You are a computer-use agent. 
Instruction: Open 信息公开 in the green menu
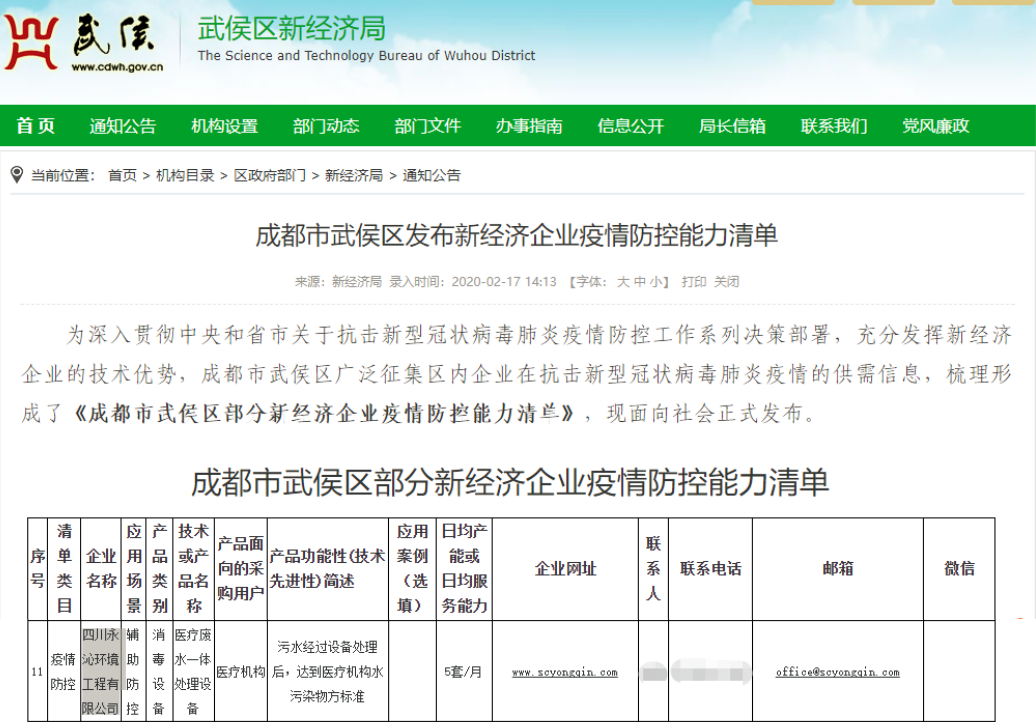click(x=631, y=126)
